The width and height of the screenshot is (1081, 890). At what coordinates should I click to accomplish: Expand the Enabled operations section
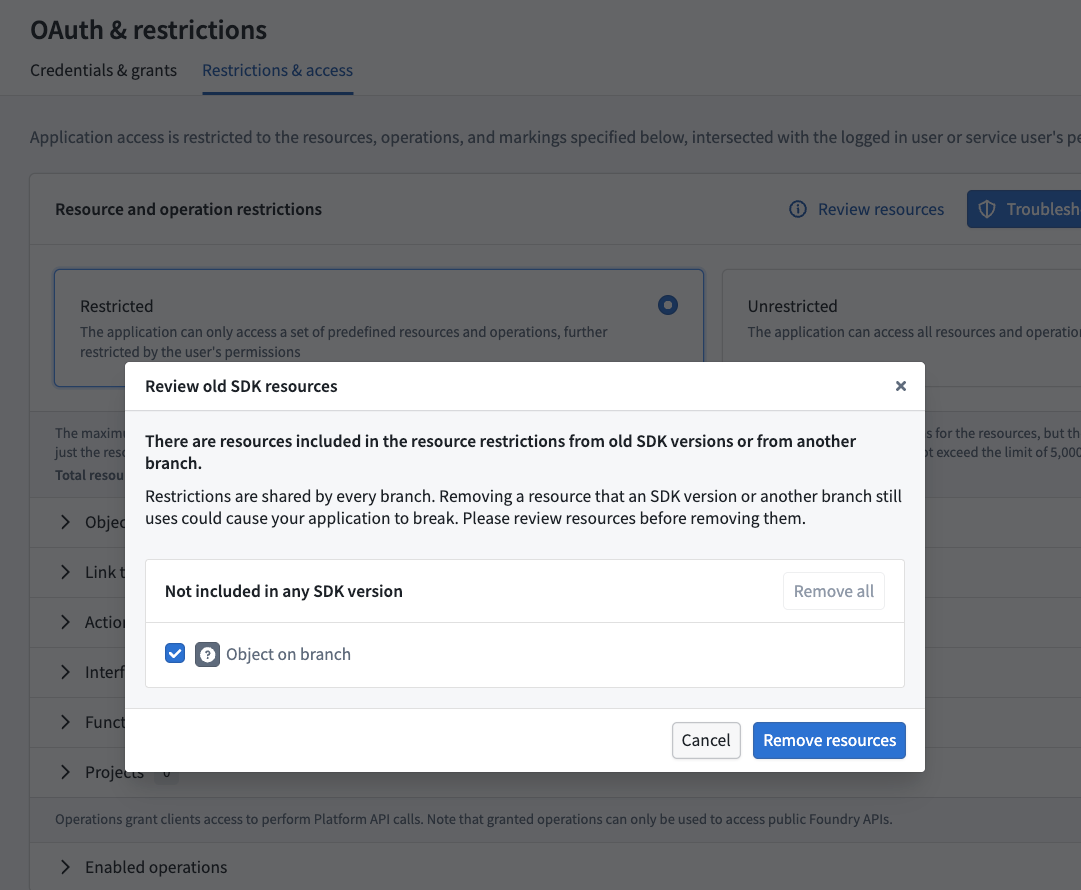(65, 867)
